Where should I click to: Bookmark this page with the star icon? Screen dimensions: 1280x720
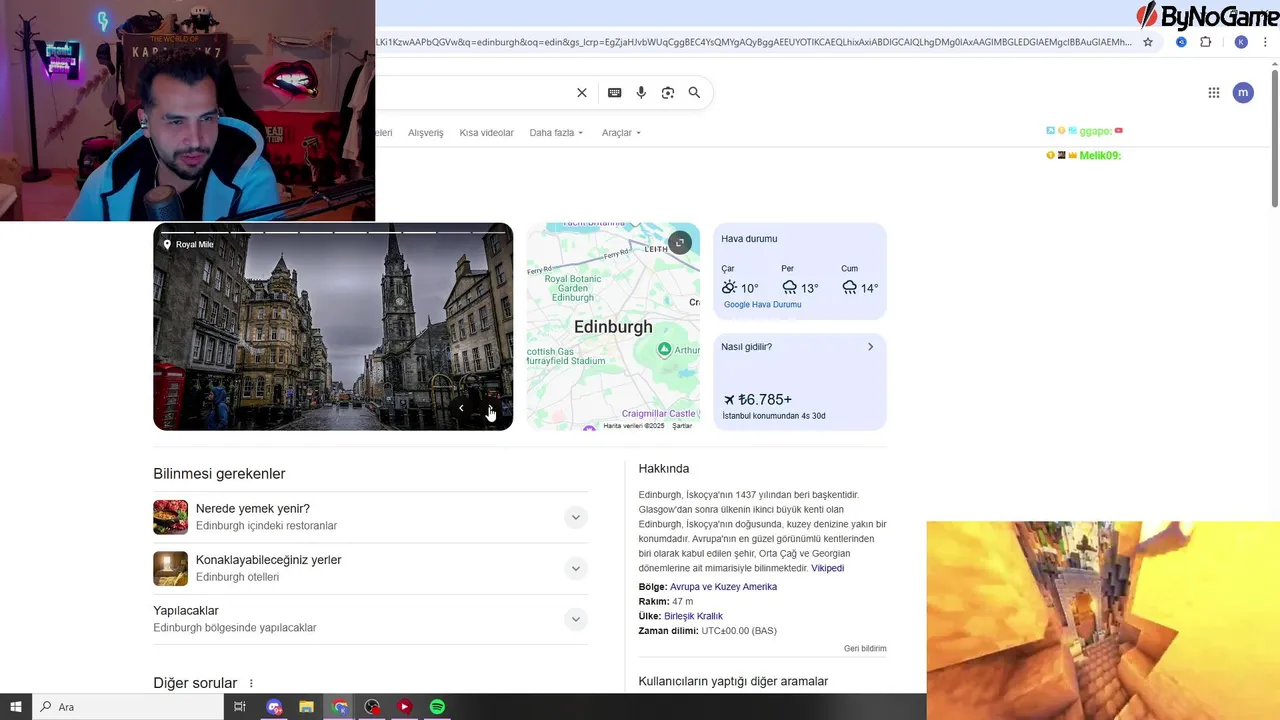click(x=1148, y=42)
